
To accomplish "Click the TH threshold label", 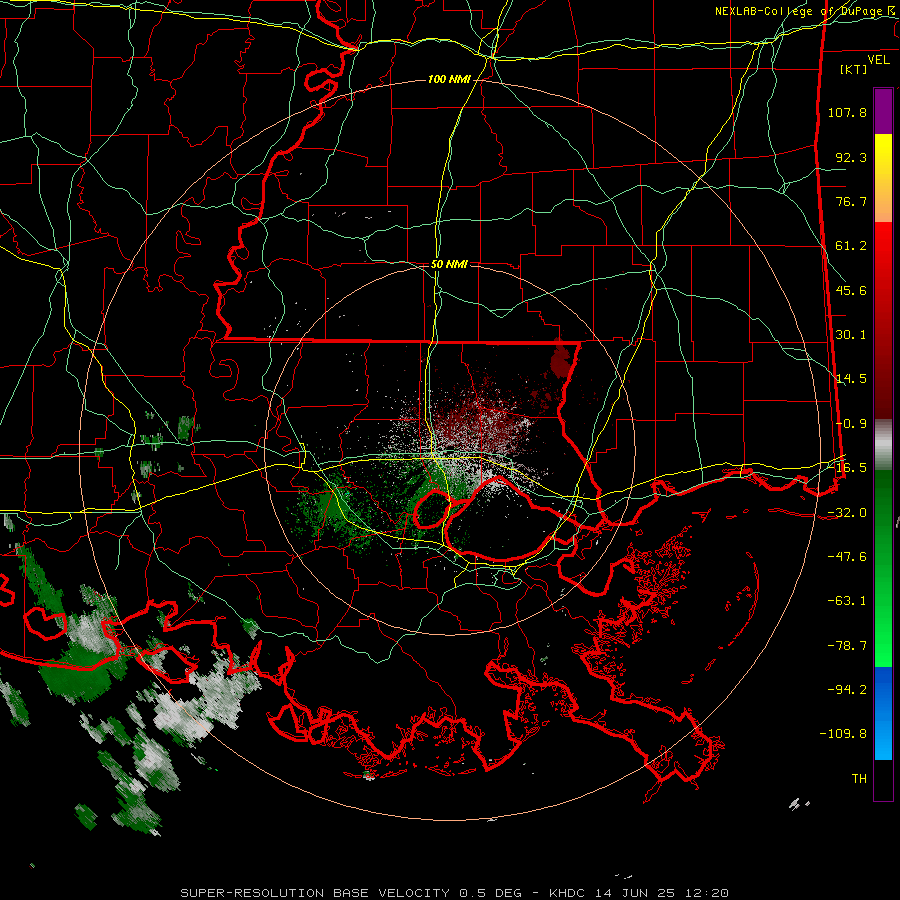I will (859, 779).
